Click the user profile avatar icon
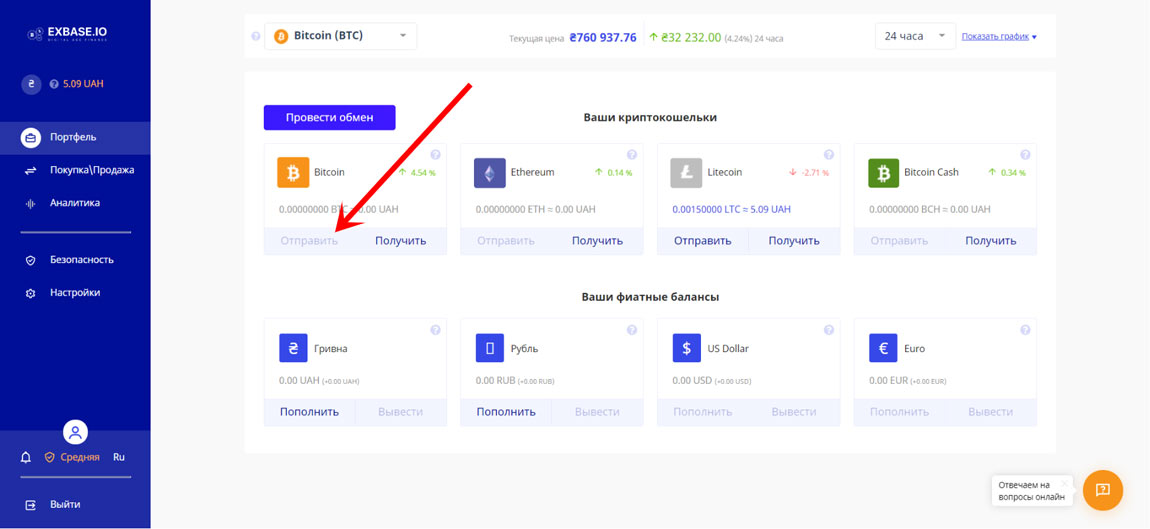The image size is (1150, 529). [x=76, y=432]
